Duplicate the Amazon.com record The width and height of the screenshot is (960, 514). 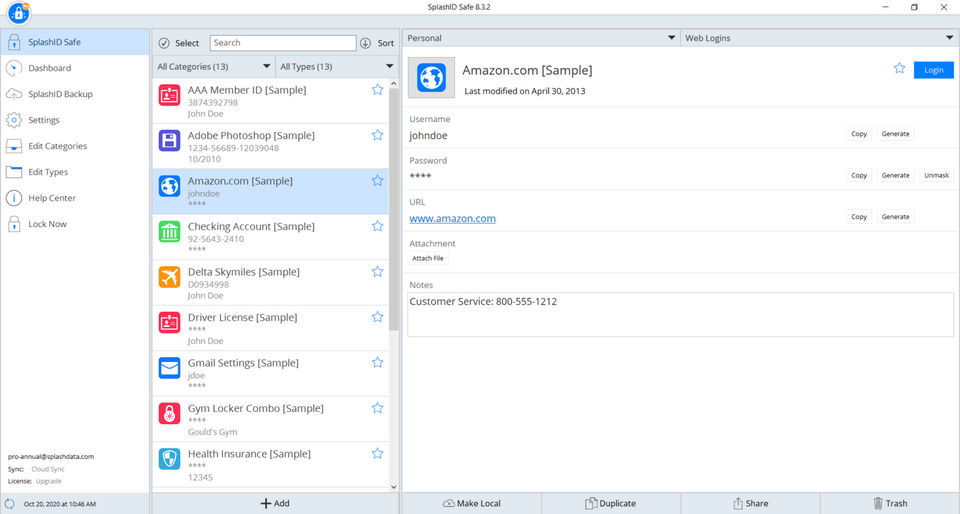tap(610, 503)
